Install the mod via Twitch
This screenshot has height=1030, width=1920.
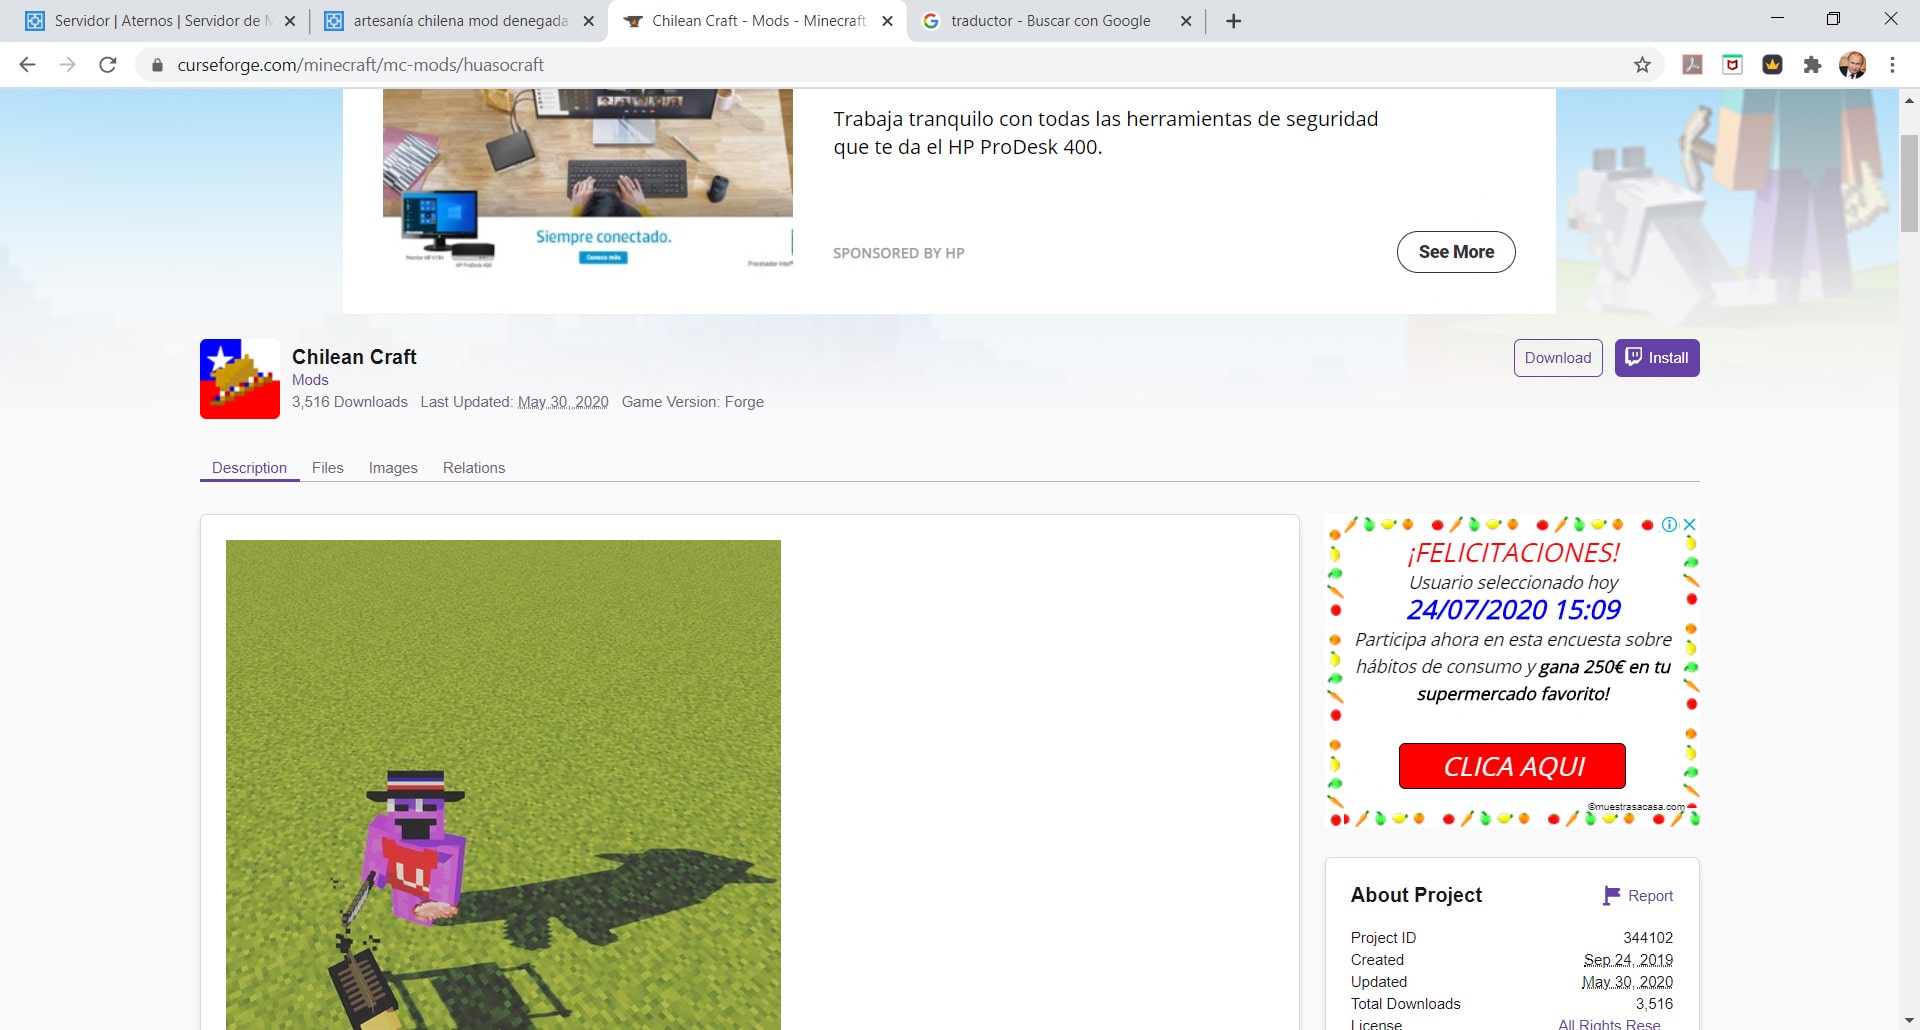click(1657, 358)
